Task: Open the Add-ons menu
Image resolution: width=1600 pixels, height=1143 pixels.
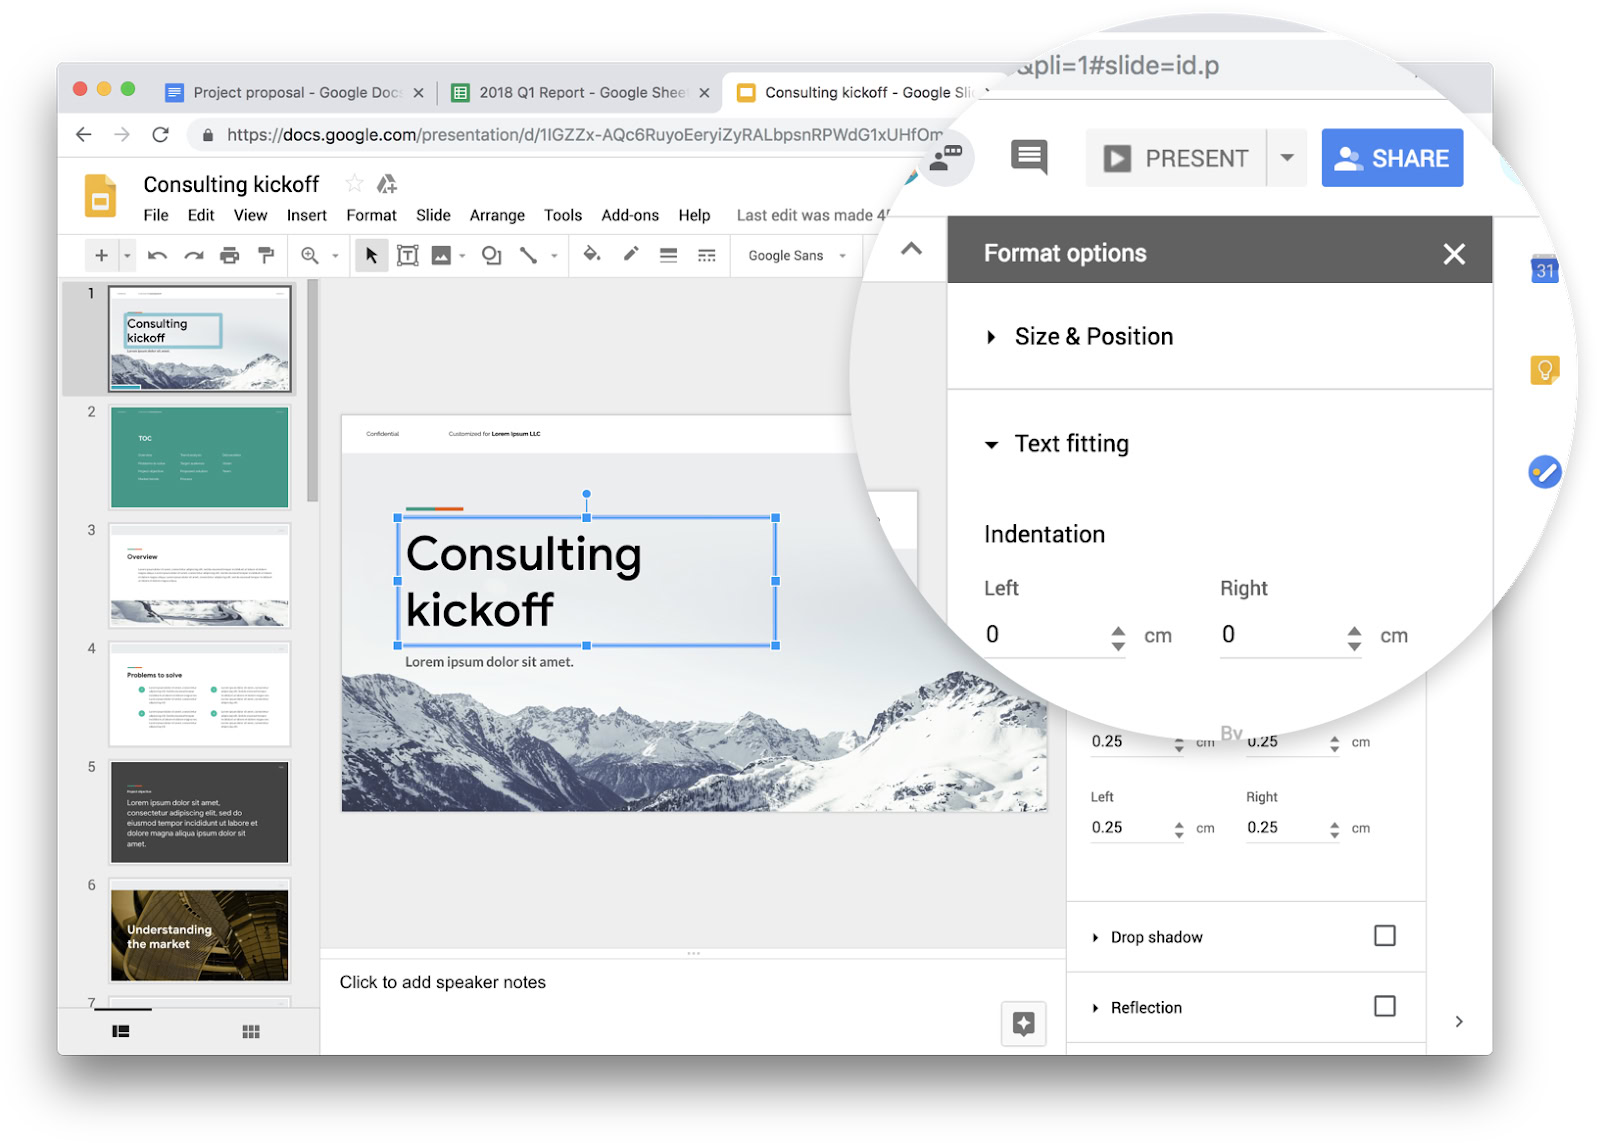Action: coord(630,215)
